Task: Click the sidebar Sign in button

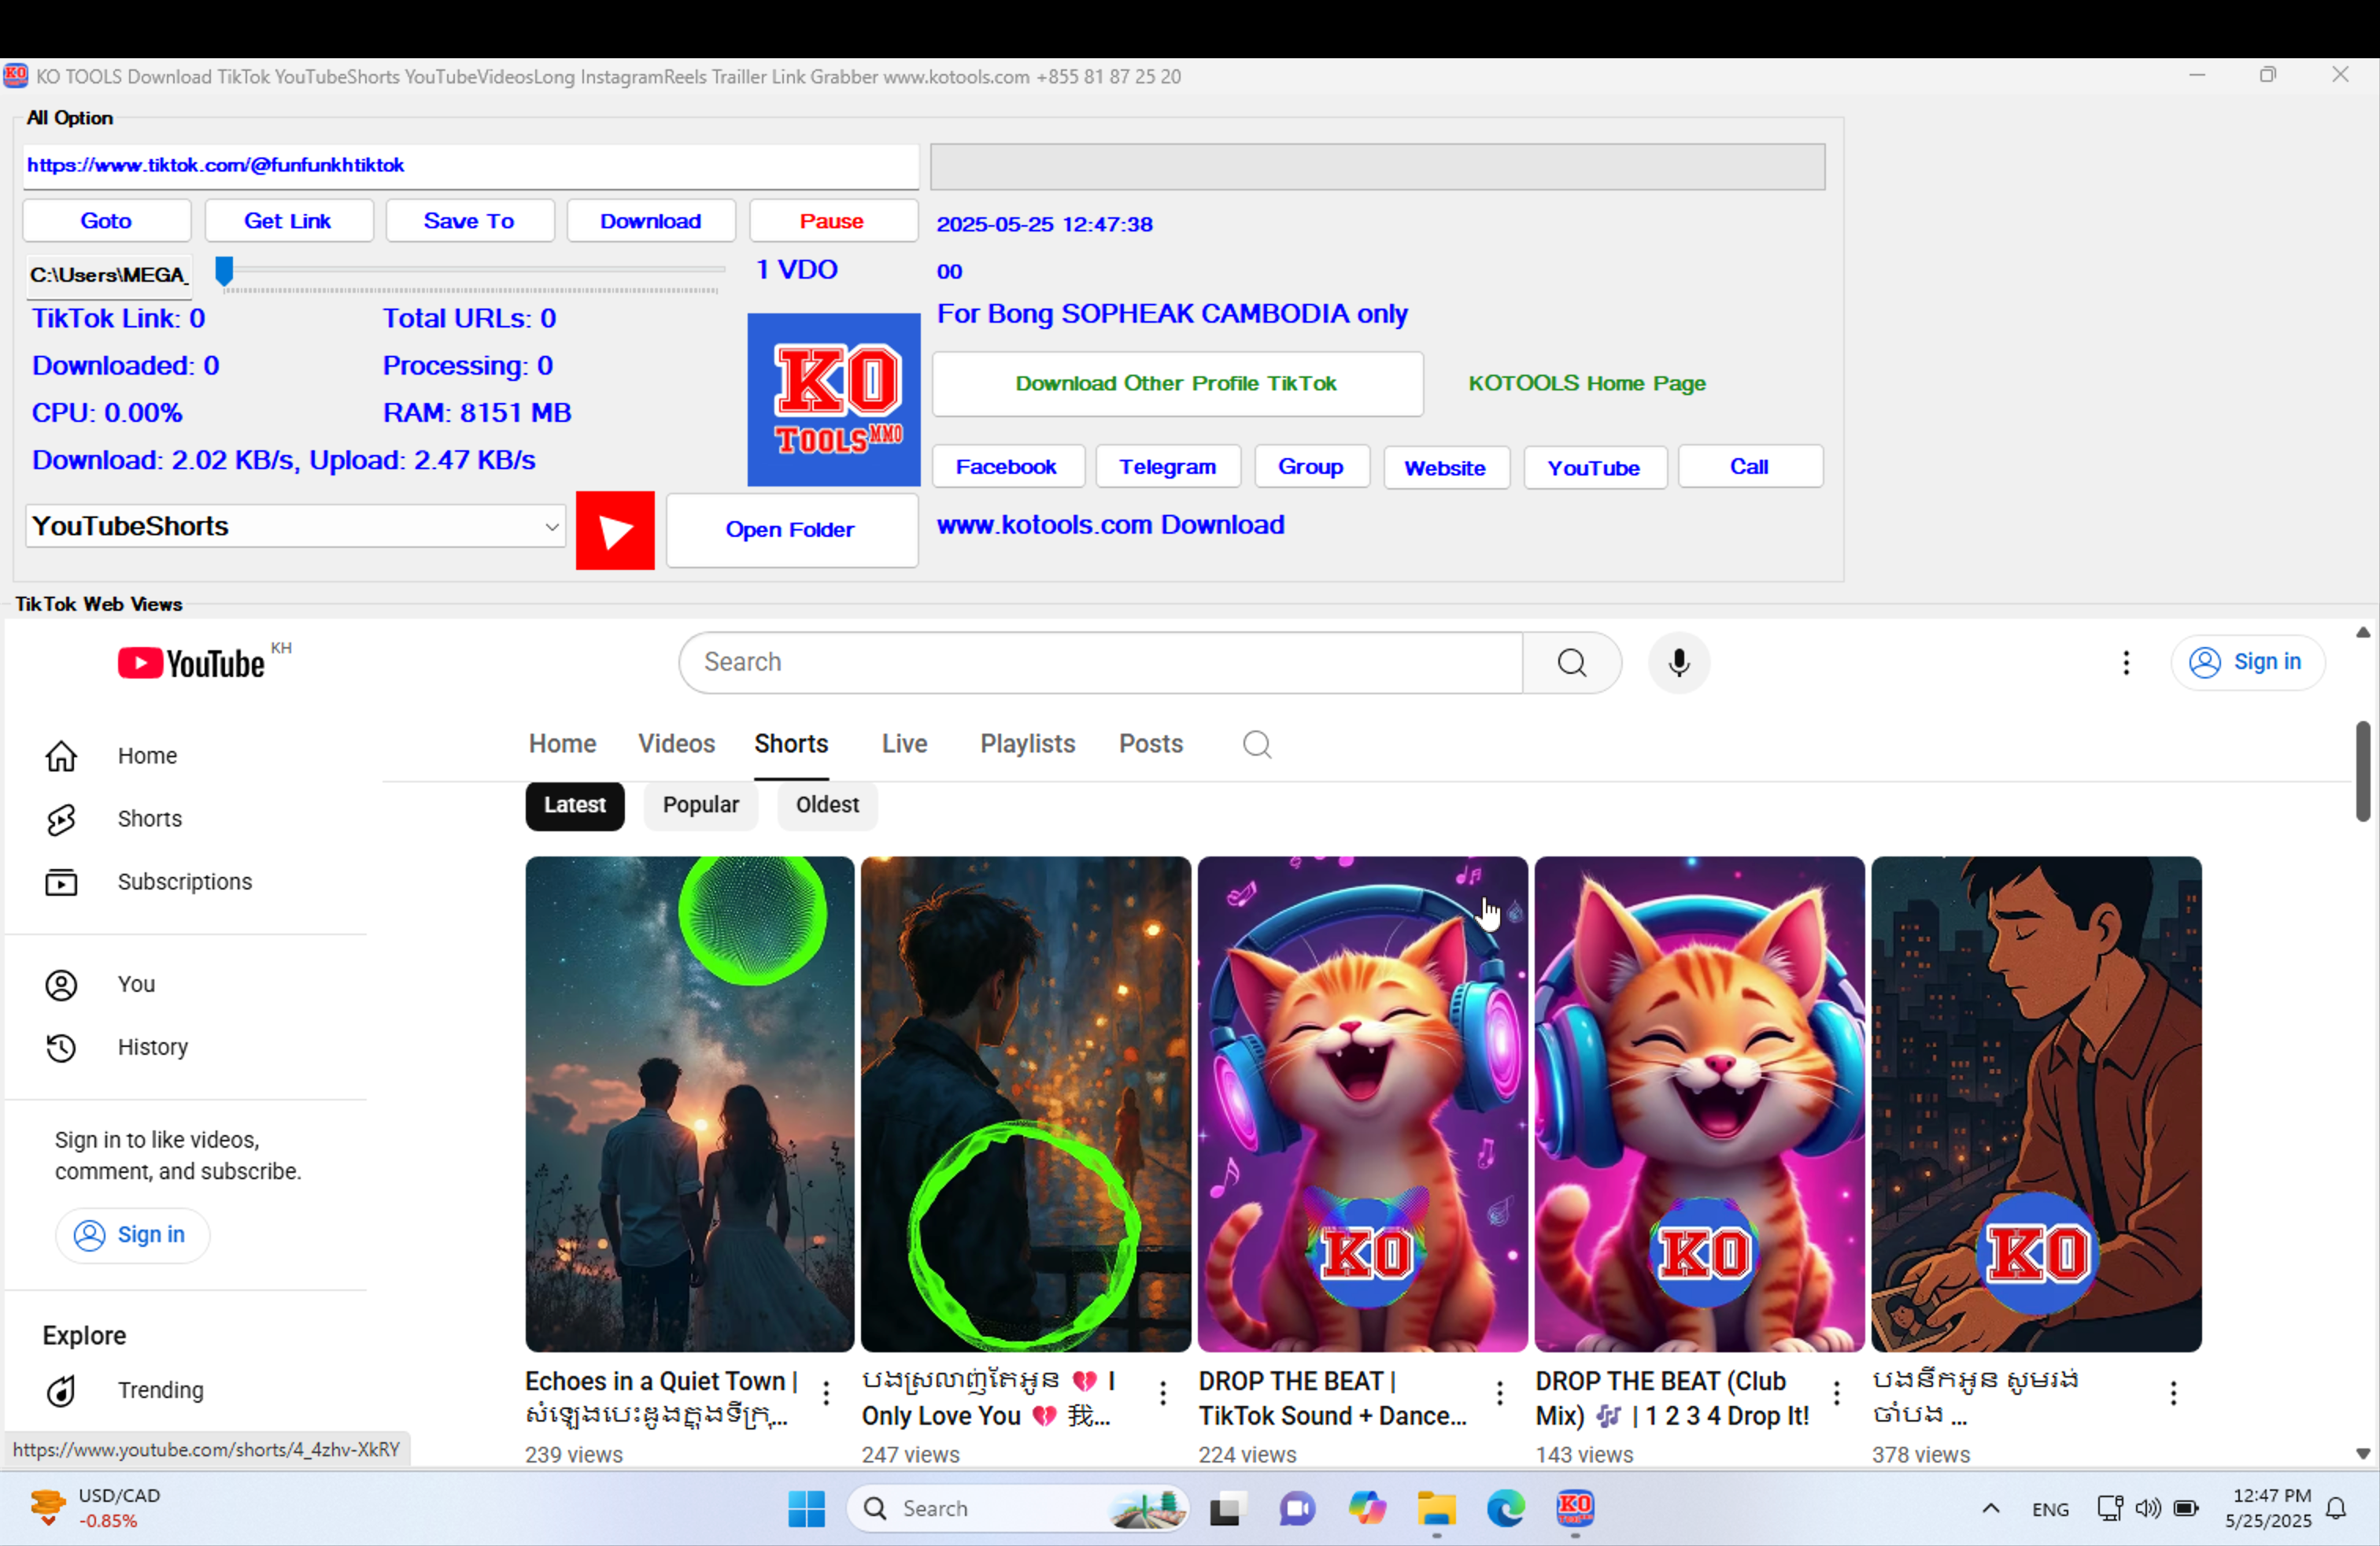Action: (x=132, y=1236)
